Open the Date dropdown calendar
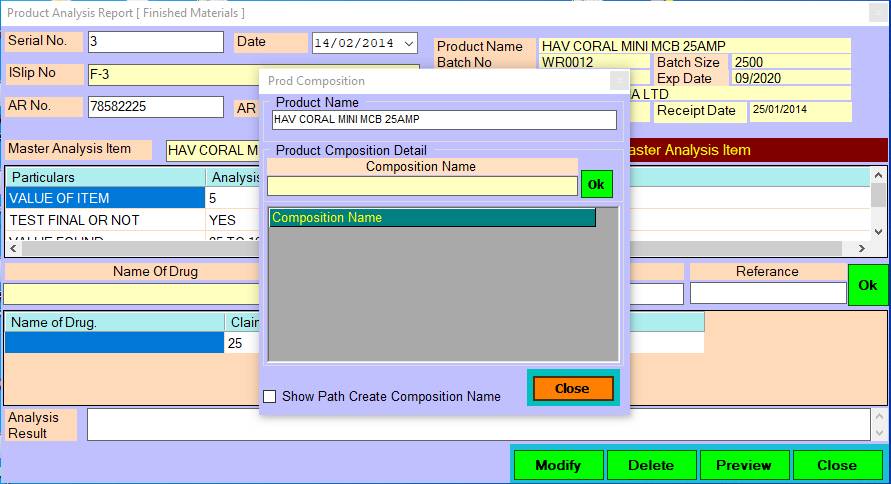Viewport: 891px width, 484px height. pyautogui.click(x=408, y=43)
